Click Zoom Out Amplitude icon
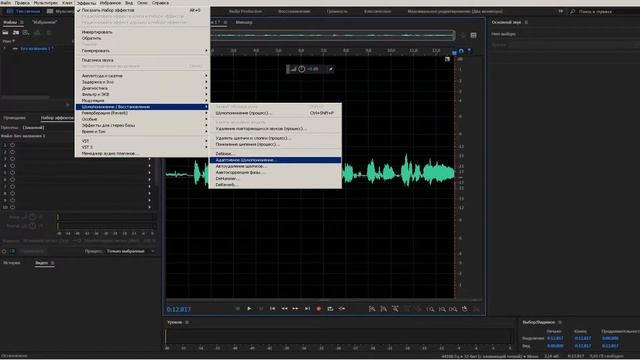This screenshot has height=360, width=640. [384, 309]
